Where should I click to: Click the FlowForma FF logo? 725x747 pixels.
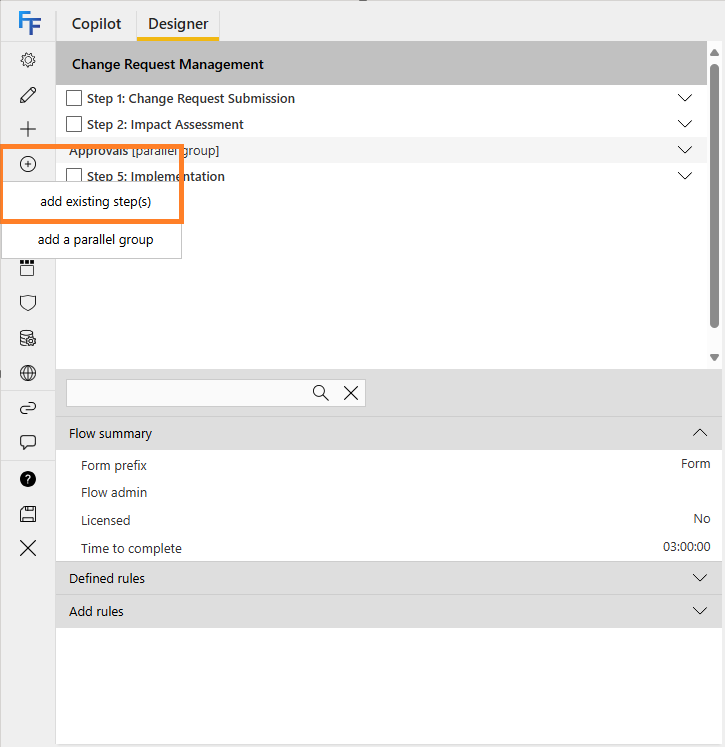click(29, 23)
